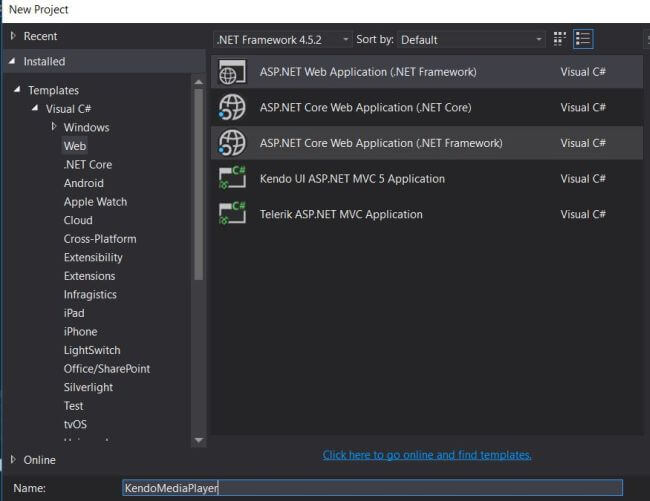Select the Cloud category

pyautogui.click(x=78, y=220)
